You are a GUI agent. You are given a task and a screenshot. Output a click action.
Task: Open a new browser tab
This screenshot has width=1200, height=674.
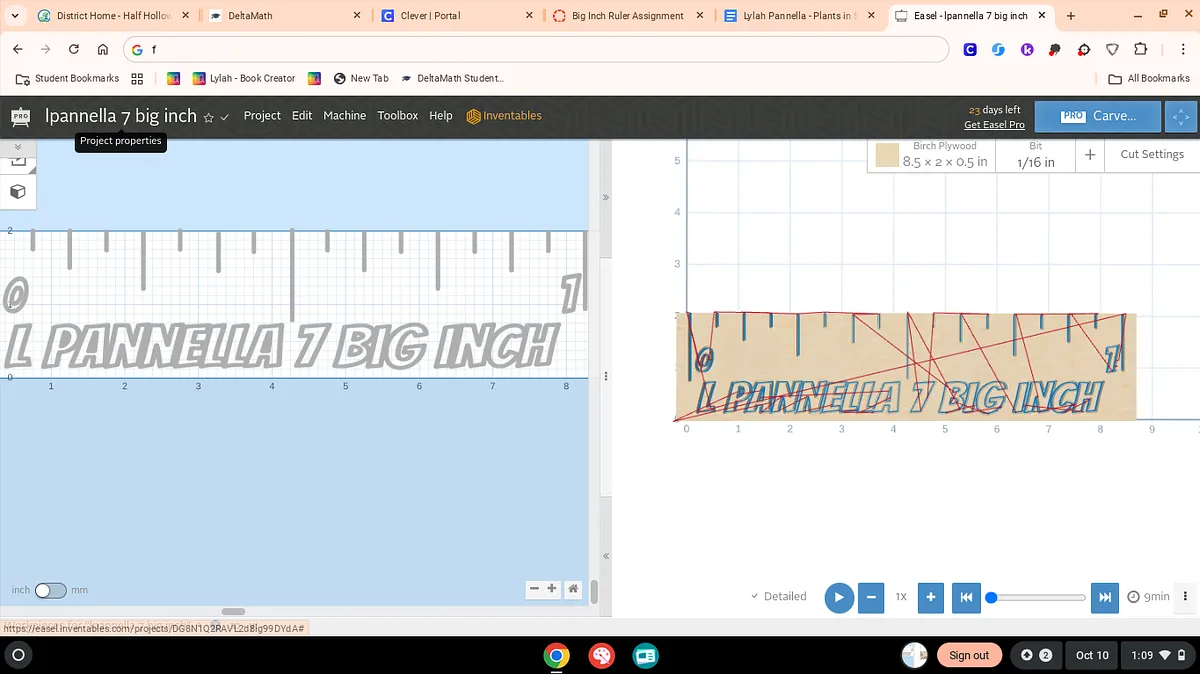pyautogui.click(x=1071, y=16)
